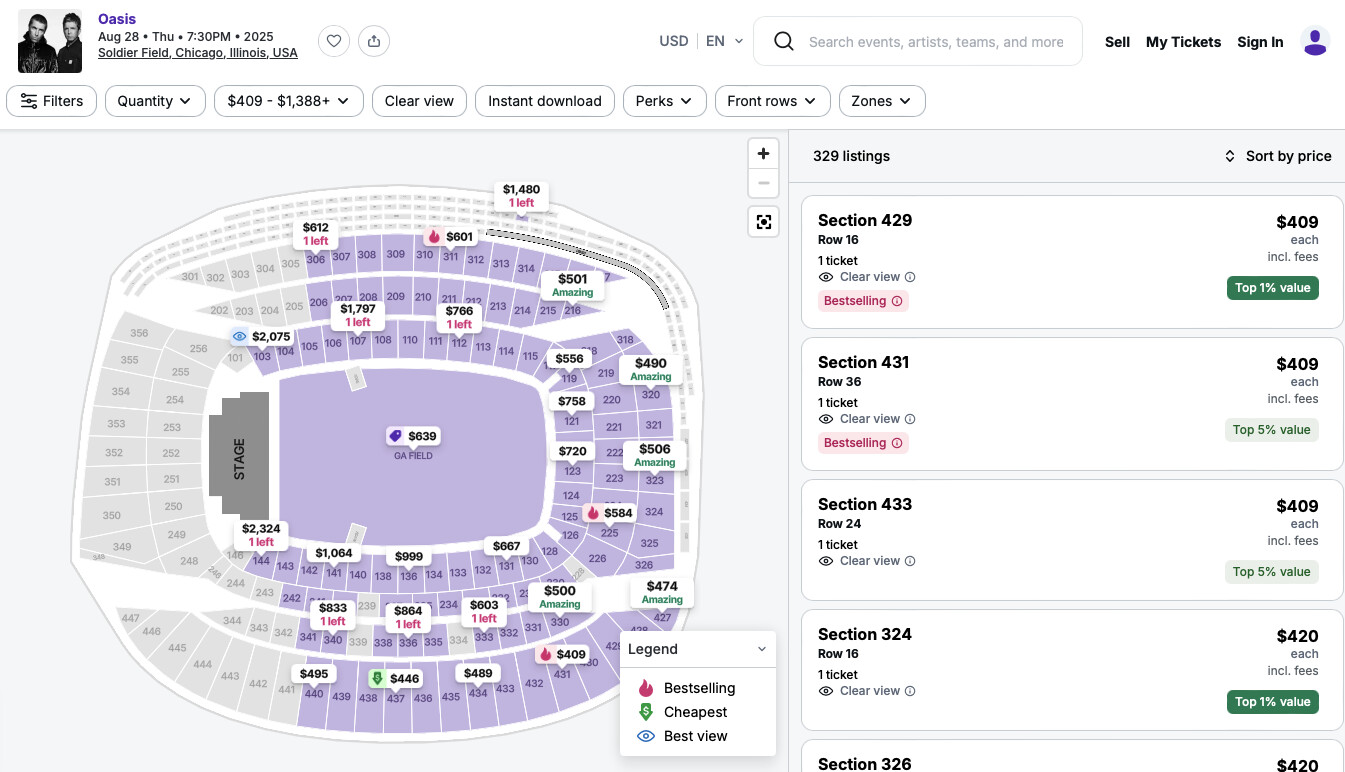Click the Oasis event title link
This screenshot has width=1345, height=772.
(117, 19)
